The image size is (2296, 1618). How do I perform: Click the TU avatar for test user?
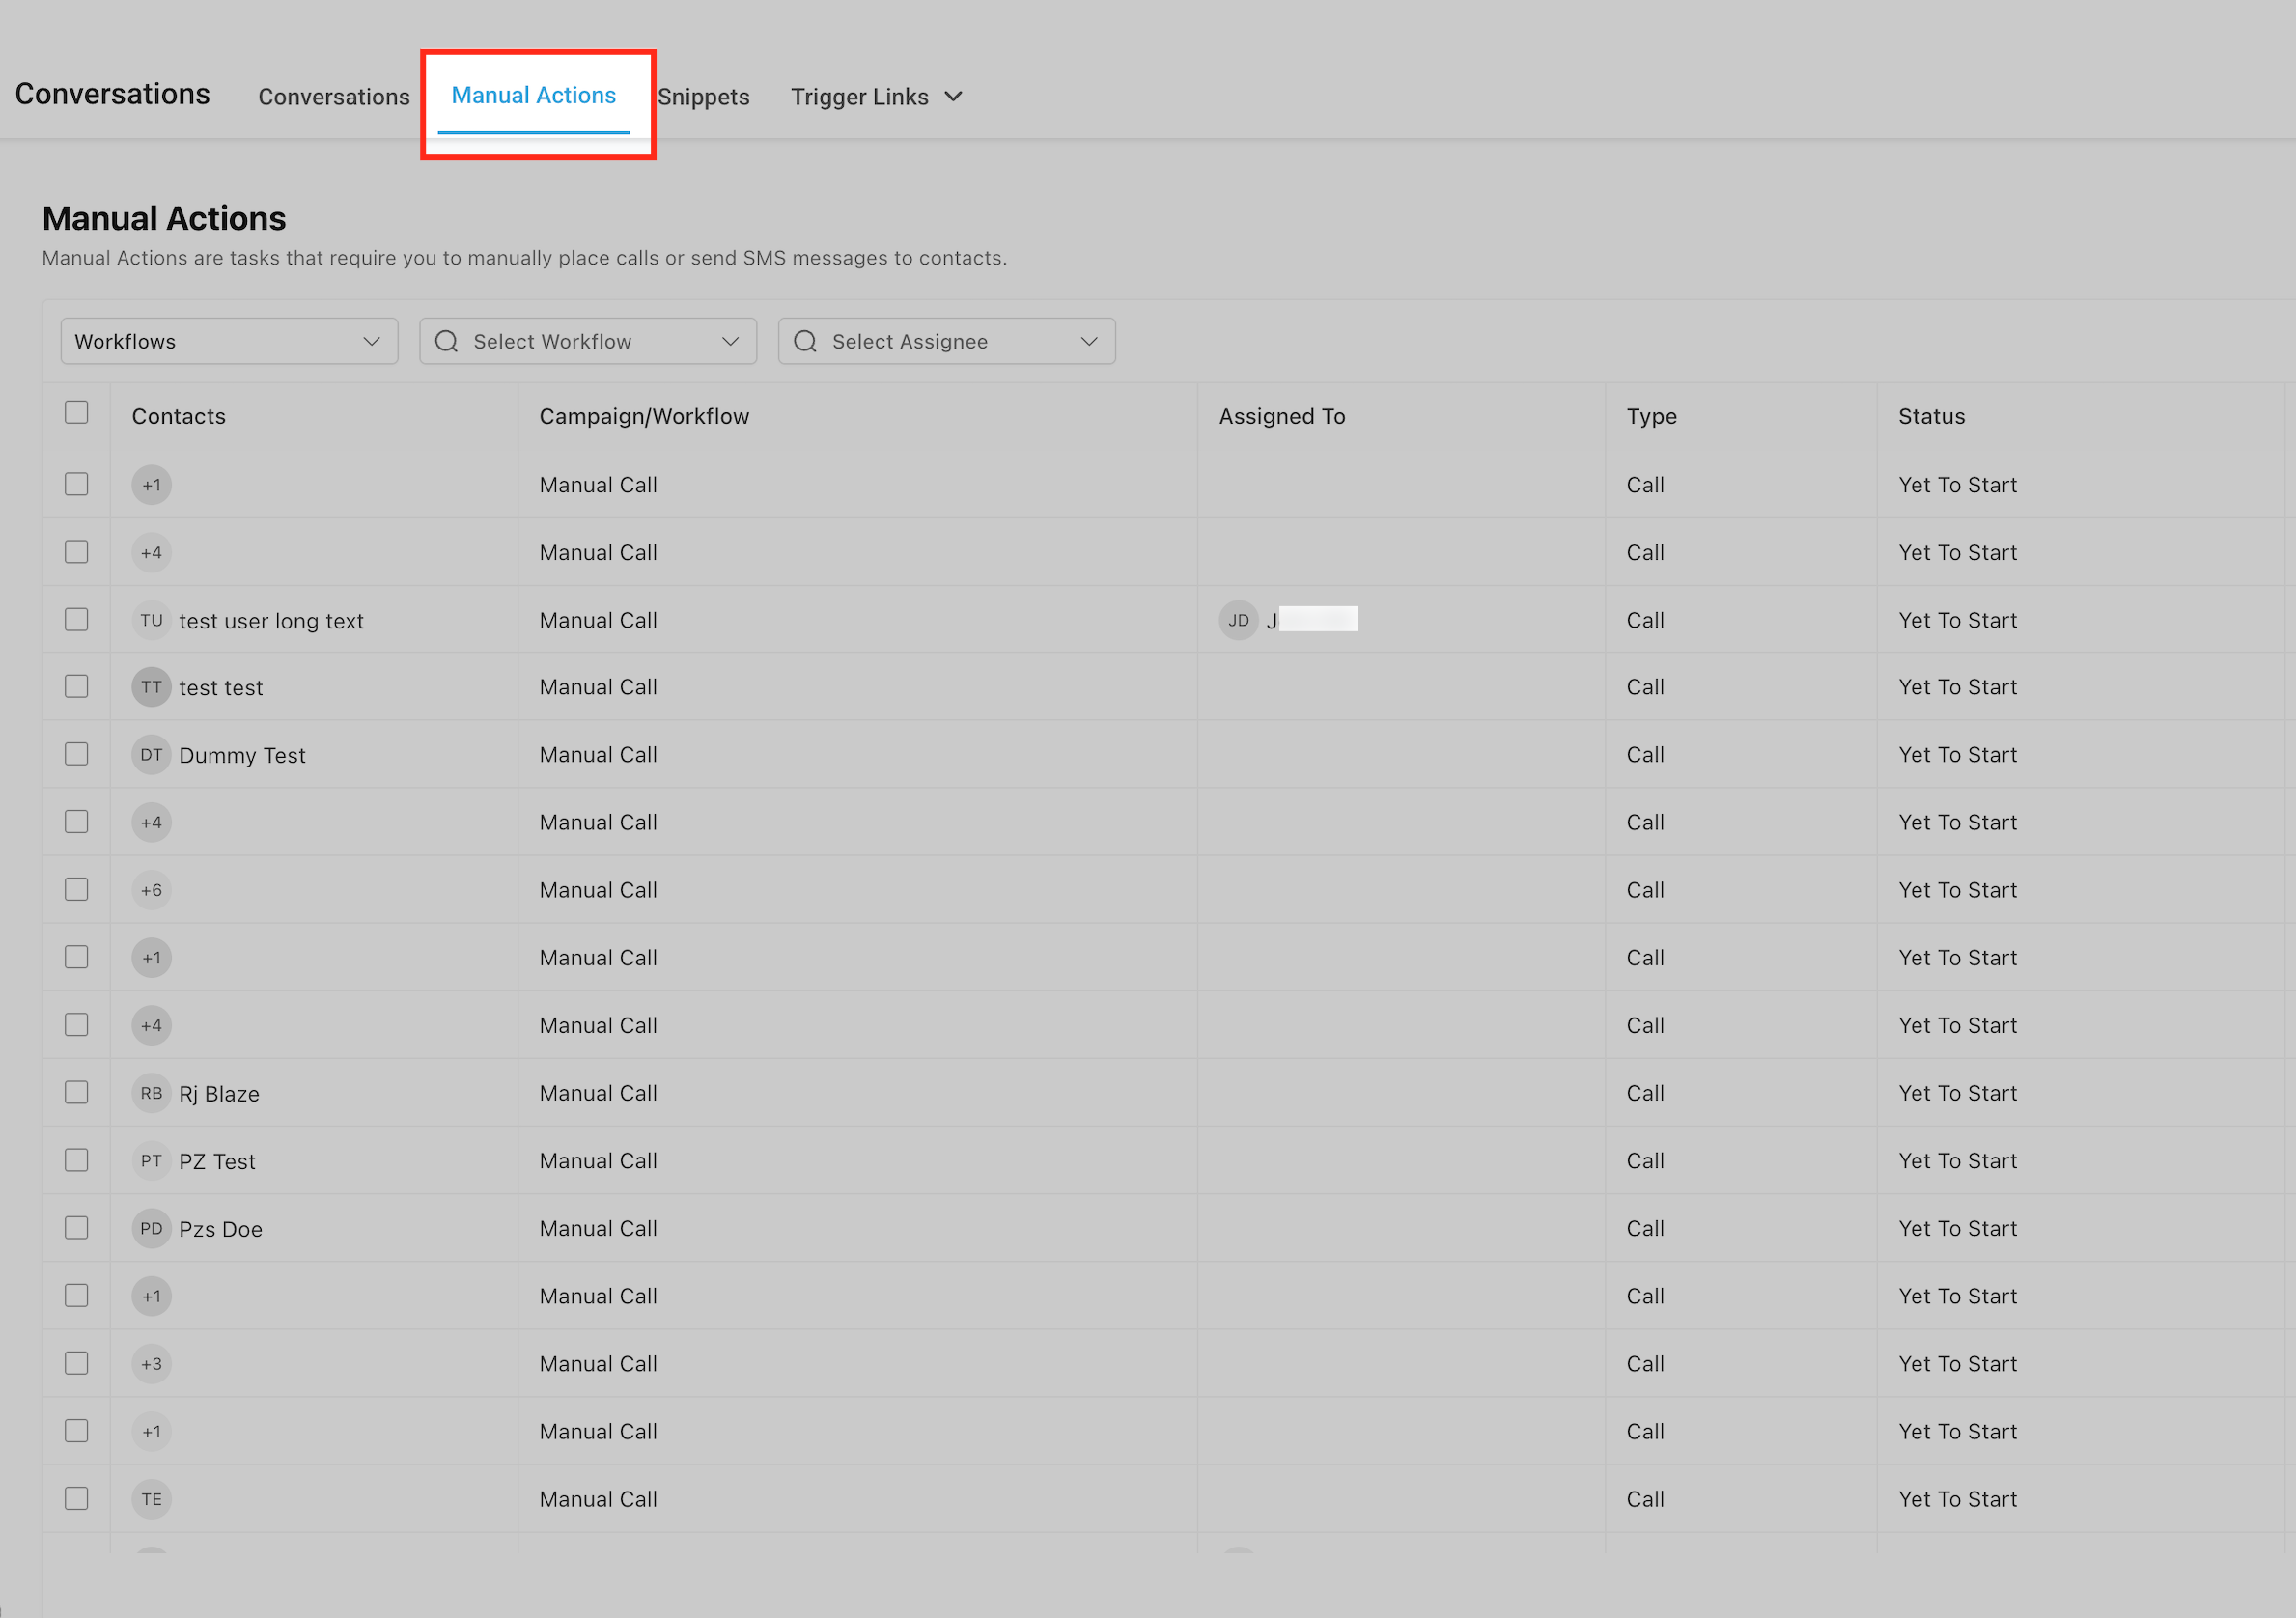pos(151,620)
